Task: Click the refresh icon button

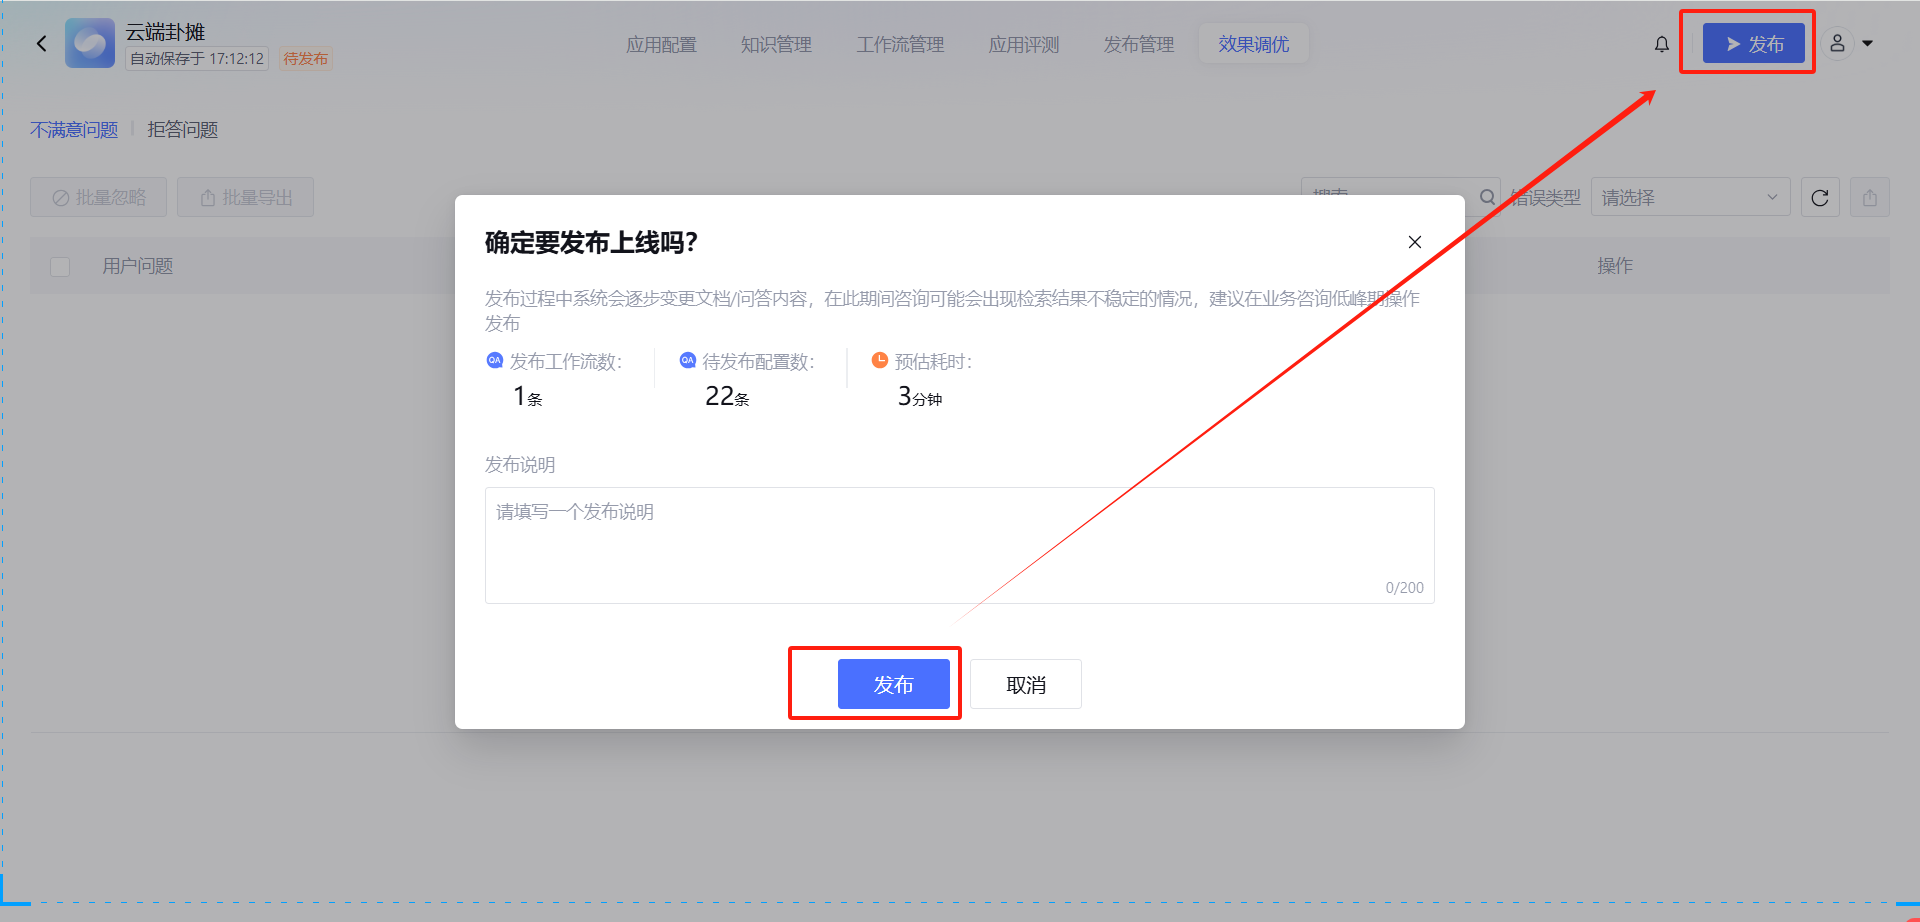Action: pos(1820,197)
